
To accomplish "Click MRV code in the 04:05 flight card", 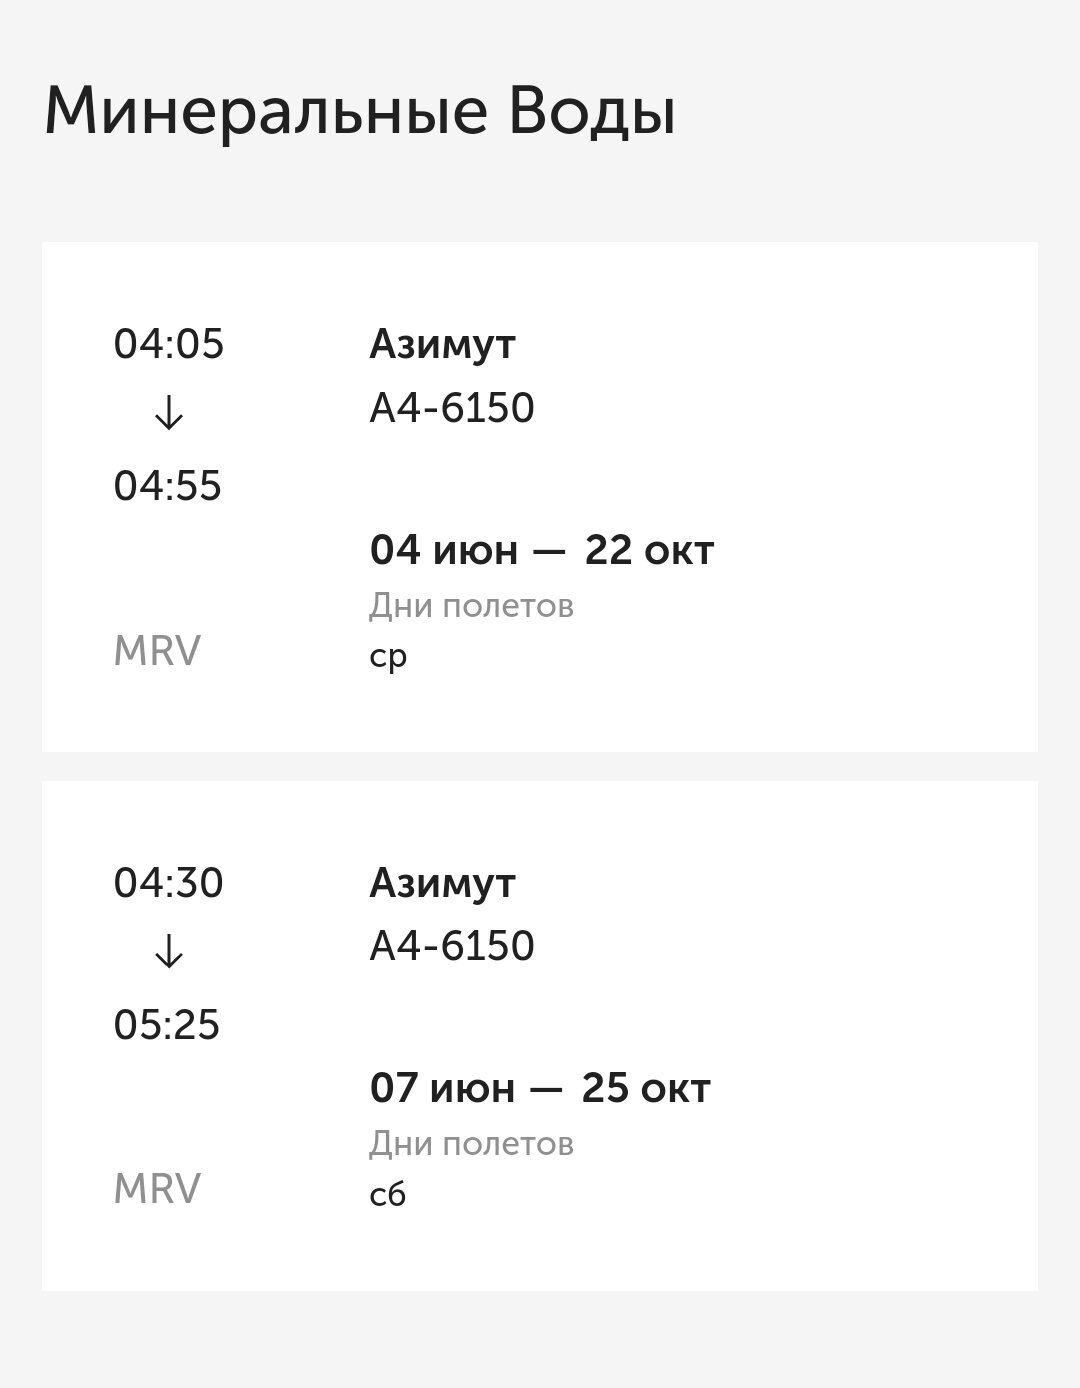I will point(157,651).
